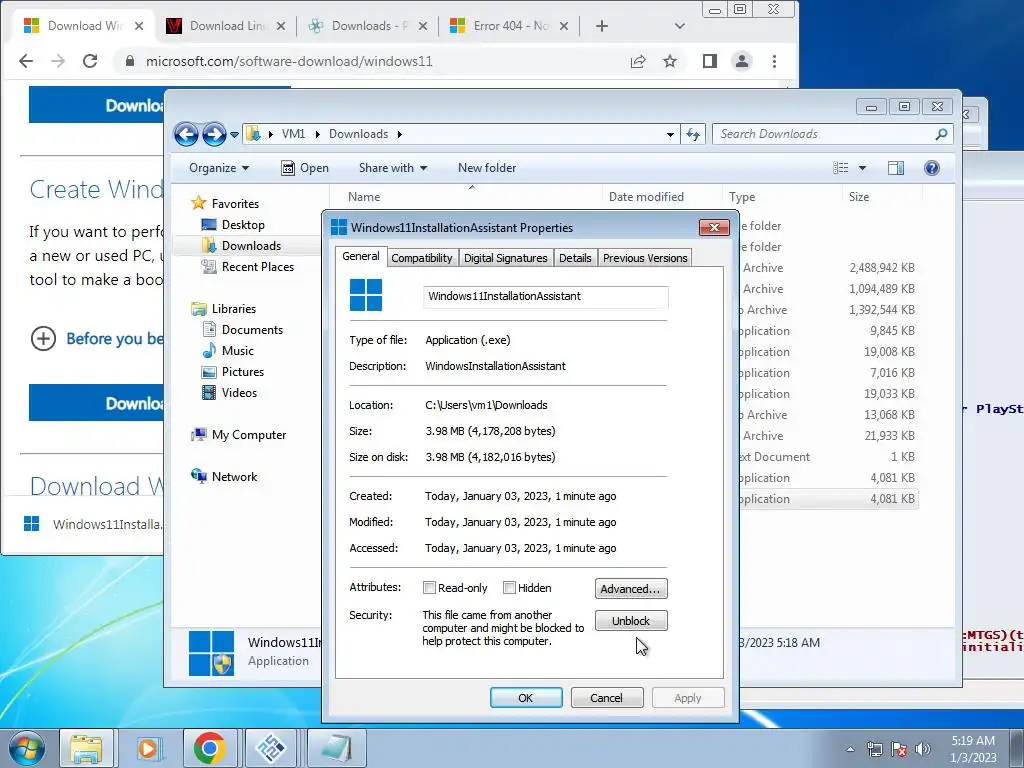The image size is (1024, 768).
Task: Switch to the Compatibility tab
Action: pos(422,258)
